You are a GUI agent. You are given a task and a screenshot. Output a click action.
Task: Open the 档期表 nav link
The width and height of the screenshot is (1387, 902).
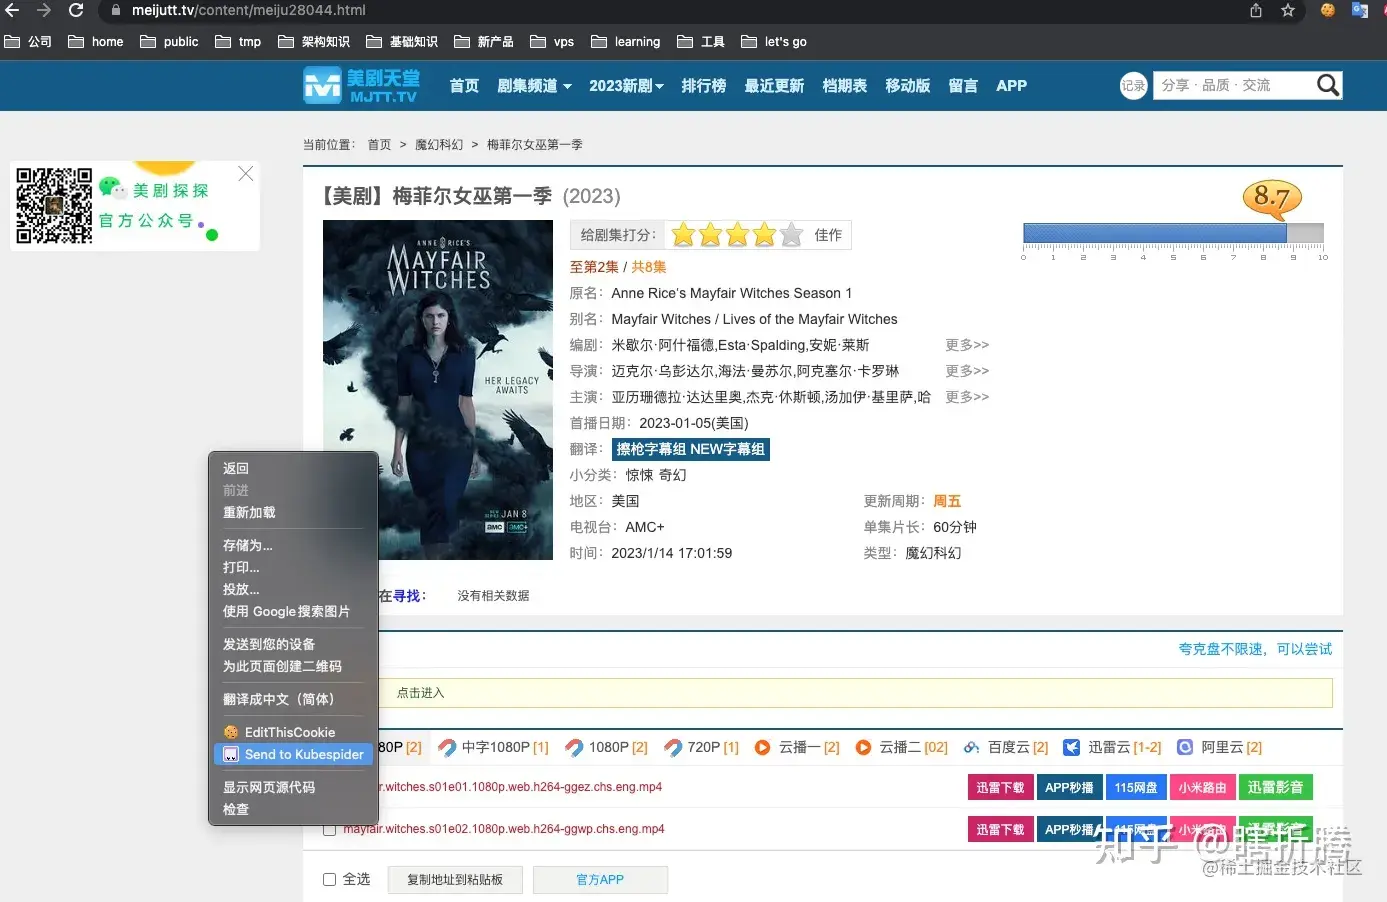[845, 86]
